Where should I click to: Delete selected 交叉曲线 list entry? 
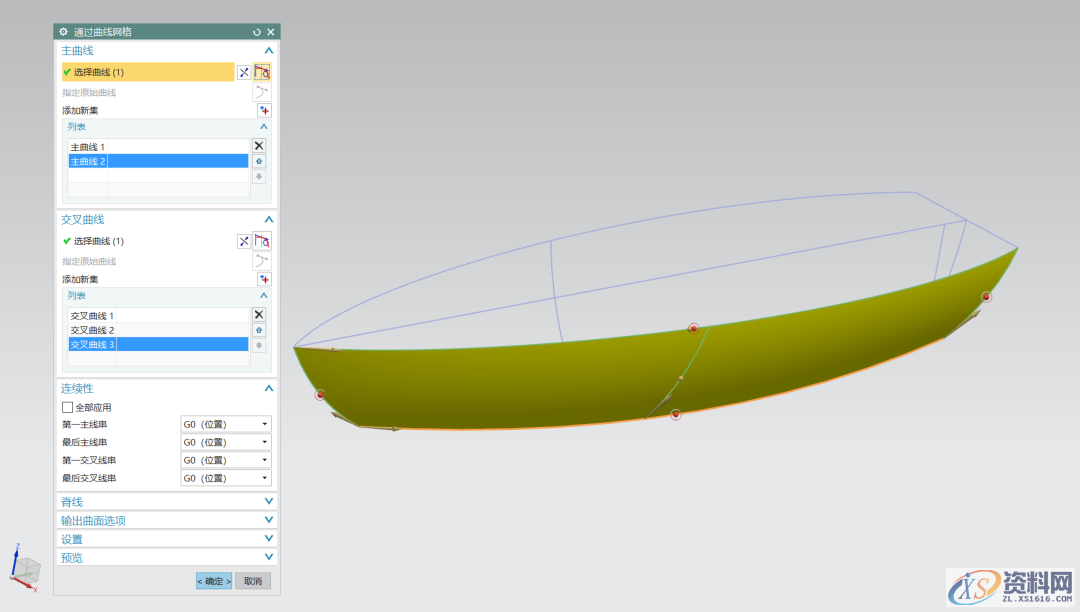click(259, 314)
